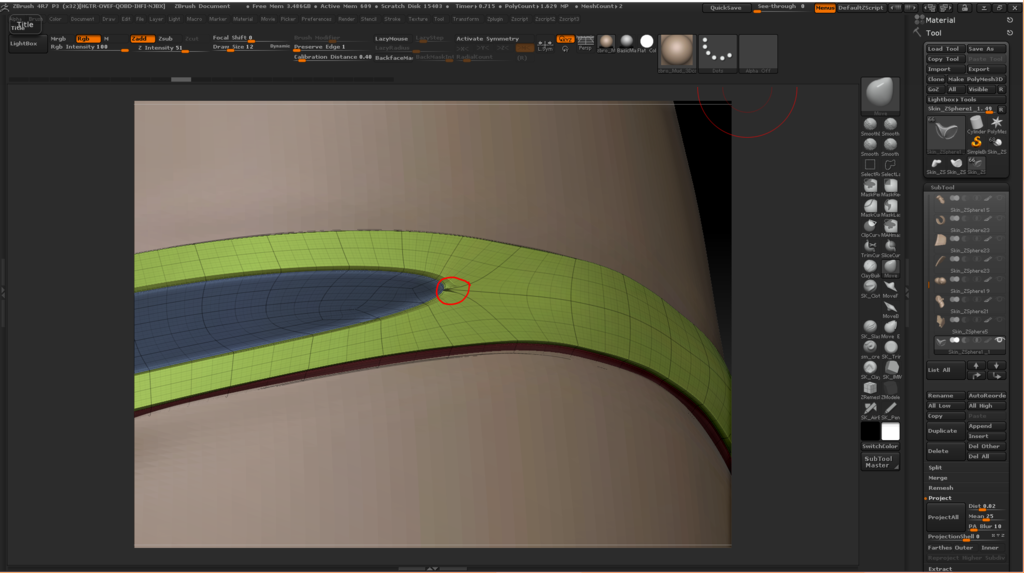Expand the Extract section
The height and width of the screenshot is (573, 1024).
coord(940,568)
